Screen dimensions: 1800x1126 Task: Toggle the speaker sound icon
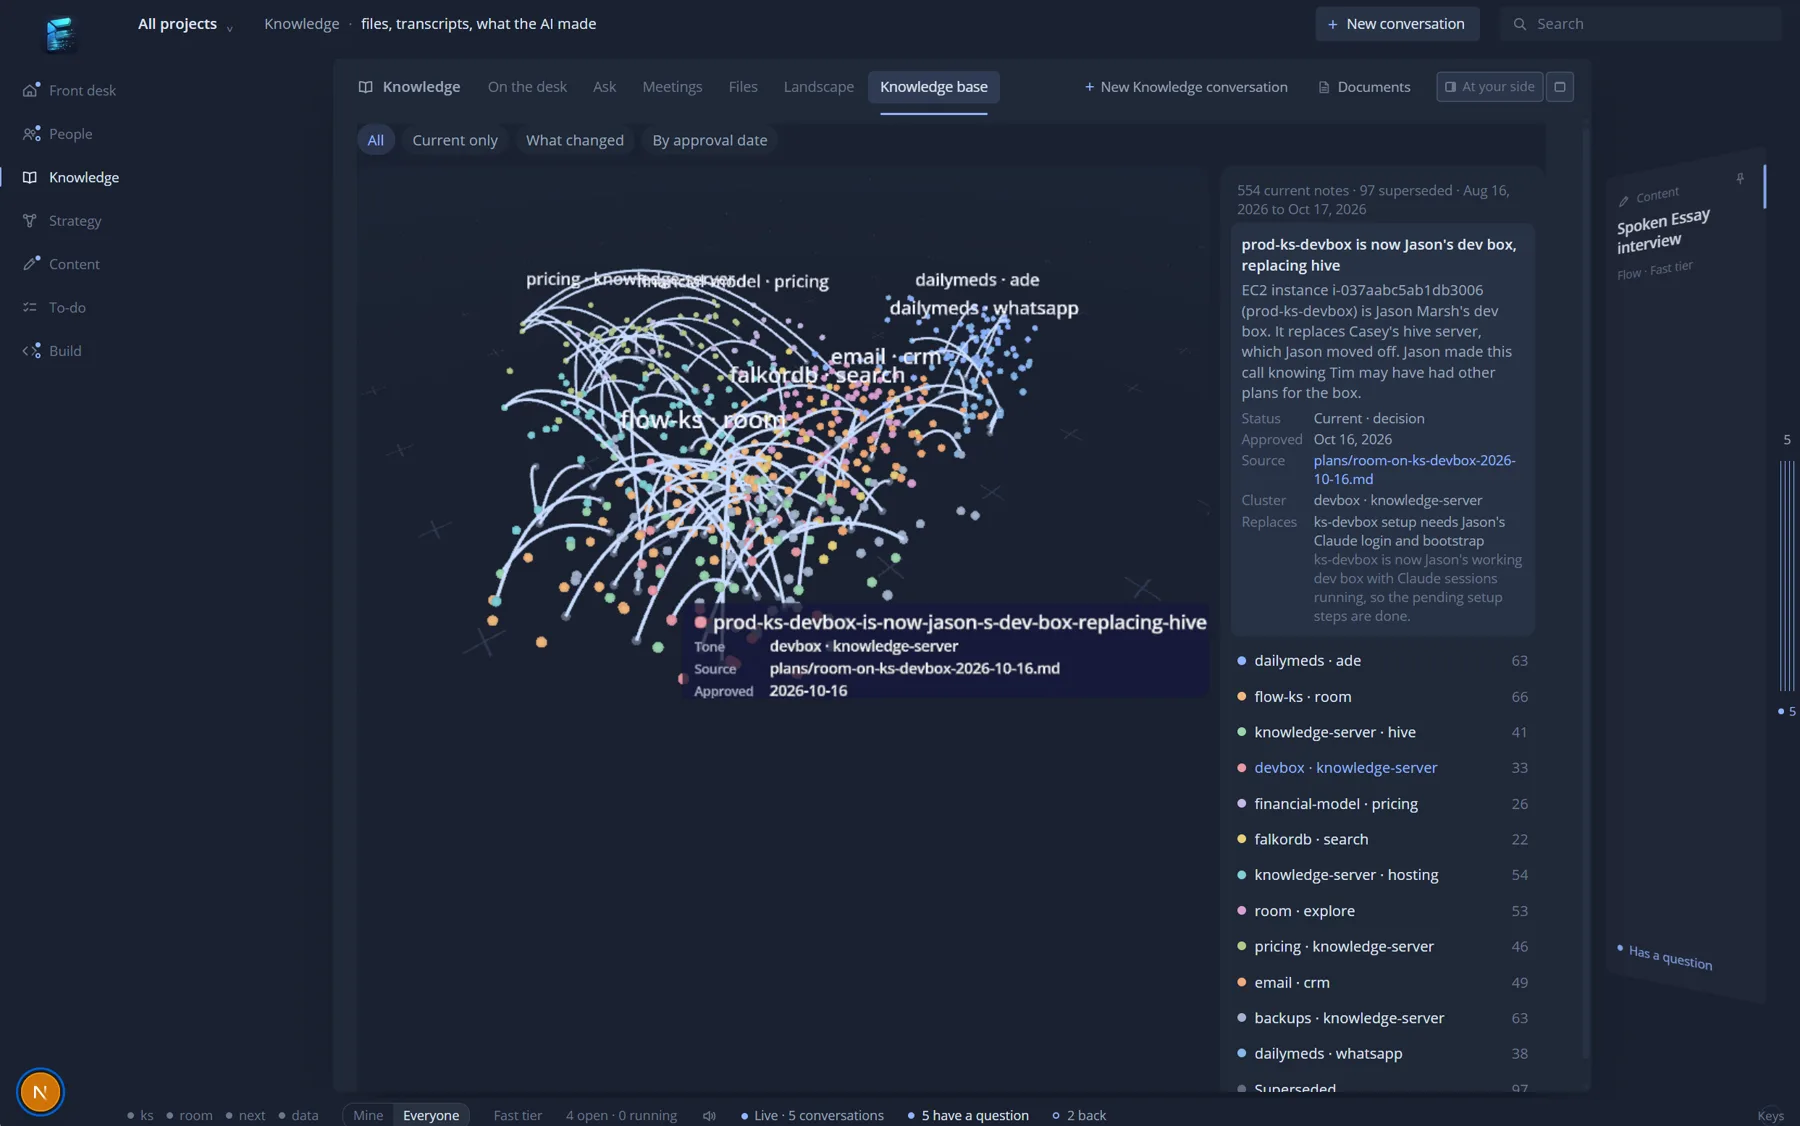[709, 1116]
